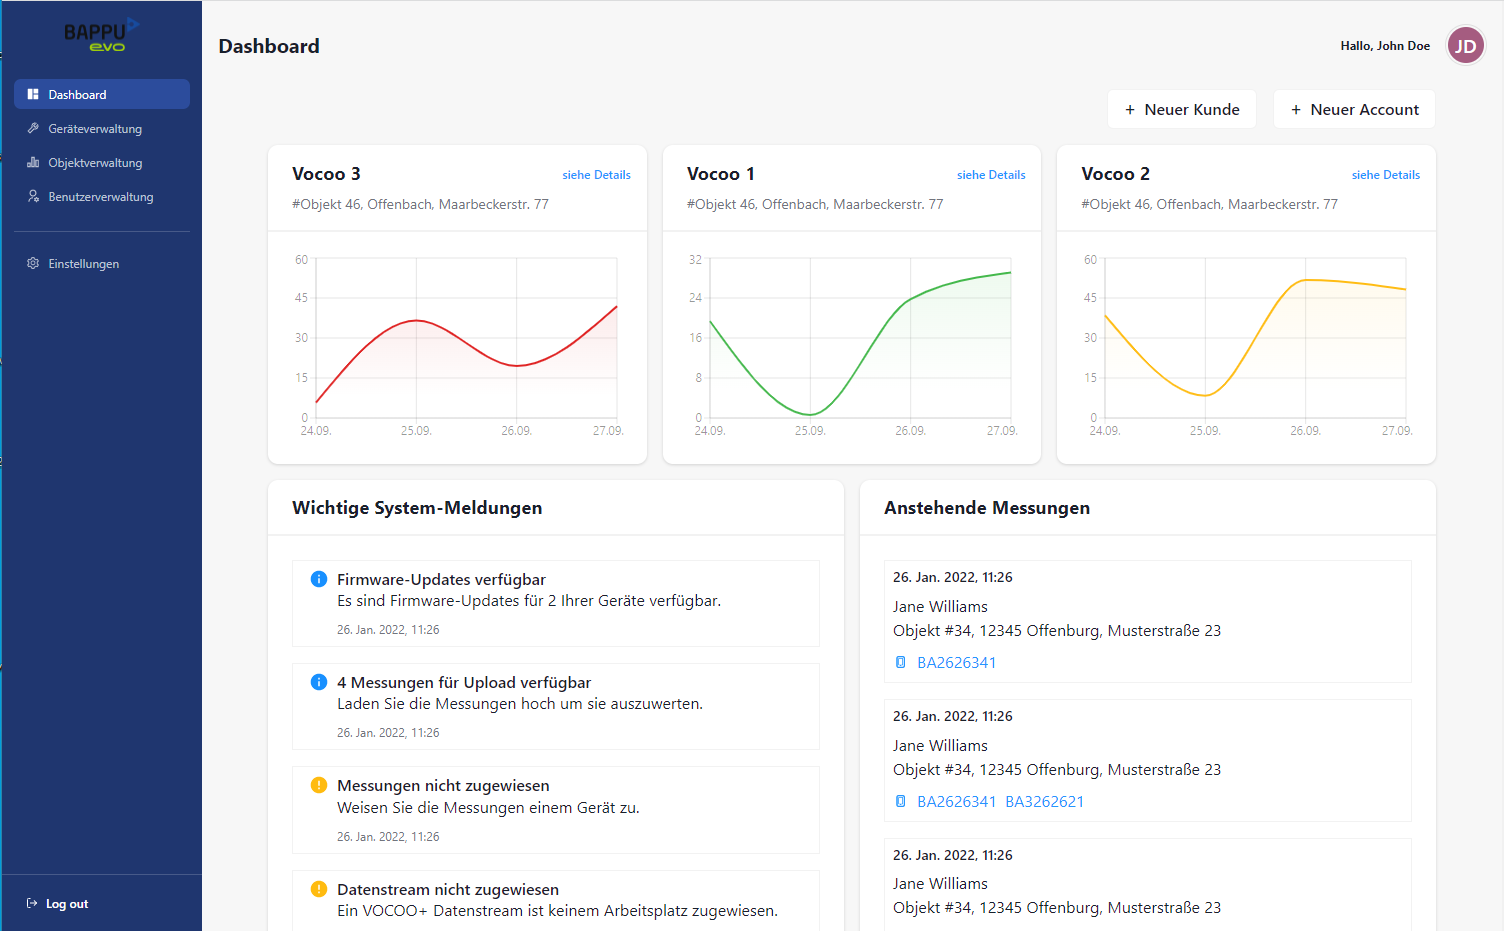This screenshot has width=1504, height=931.
Task: Click the Geräteverwaltung wrench icon
Action: pyautogui.click(x=33, y=128)
